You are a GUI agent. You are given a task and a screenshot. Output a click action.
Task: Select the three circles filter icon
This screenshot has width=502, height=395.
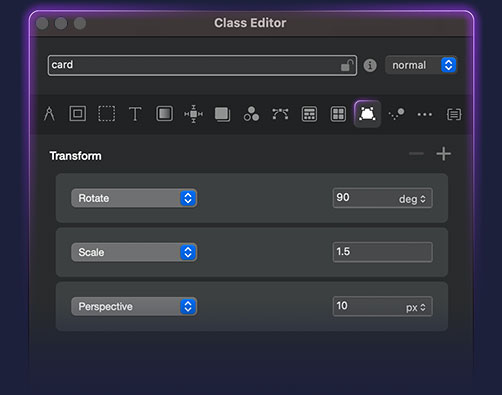(251, 114)
